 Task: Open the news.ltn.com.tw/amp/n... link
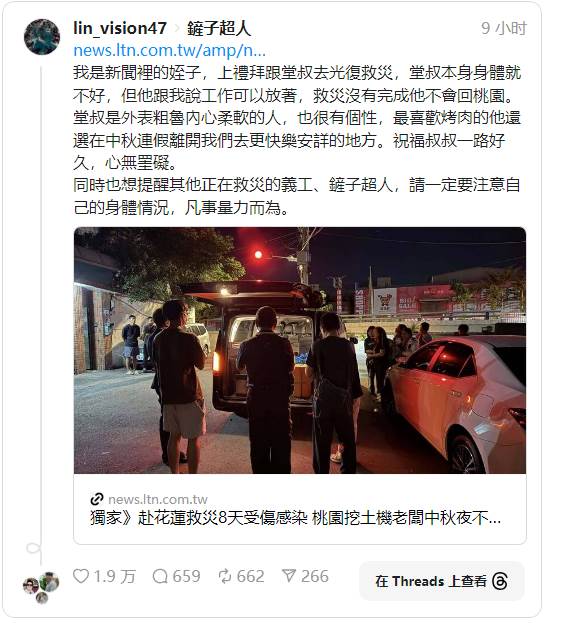tap(169, 51)
